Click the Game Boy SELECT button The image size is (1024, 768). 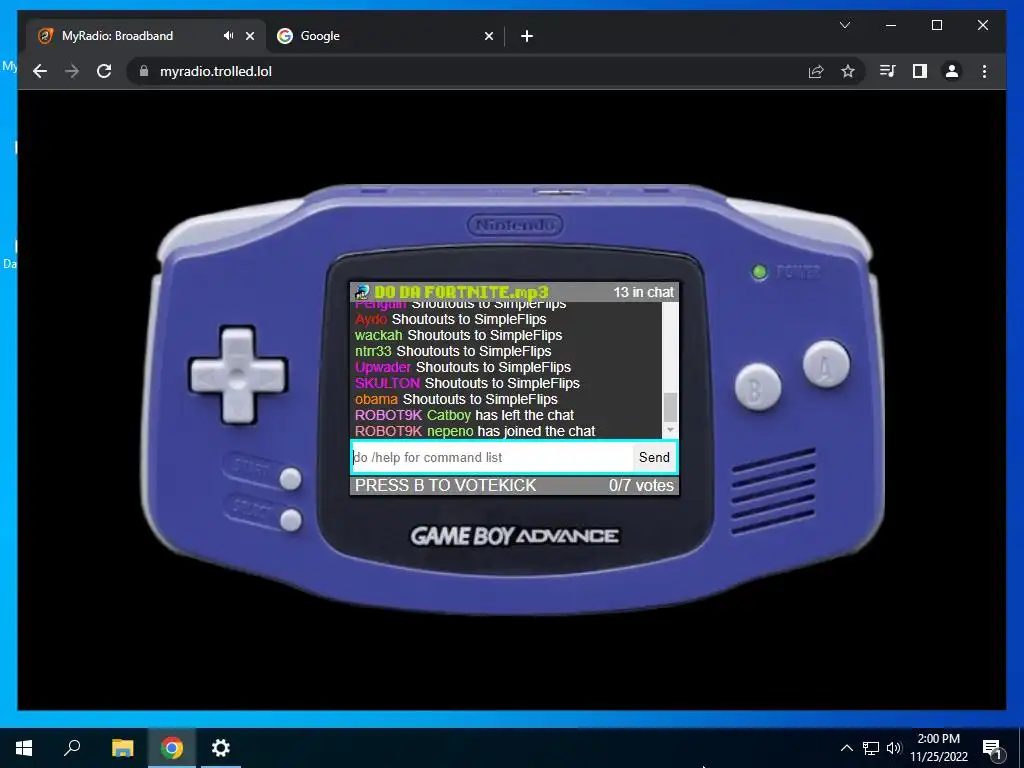pyautogui.click(x=290, y=520)
